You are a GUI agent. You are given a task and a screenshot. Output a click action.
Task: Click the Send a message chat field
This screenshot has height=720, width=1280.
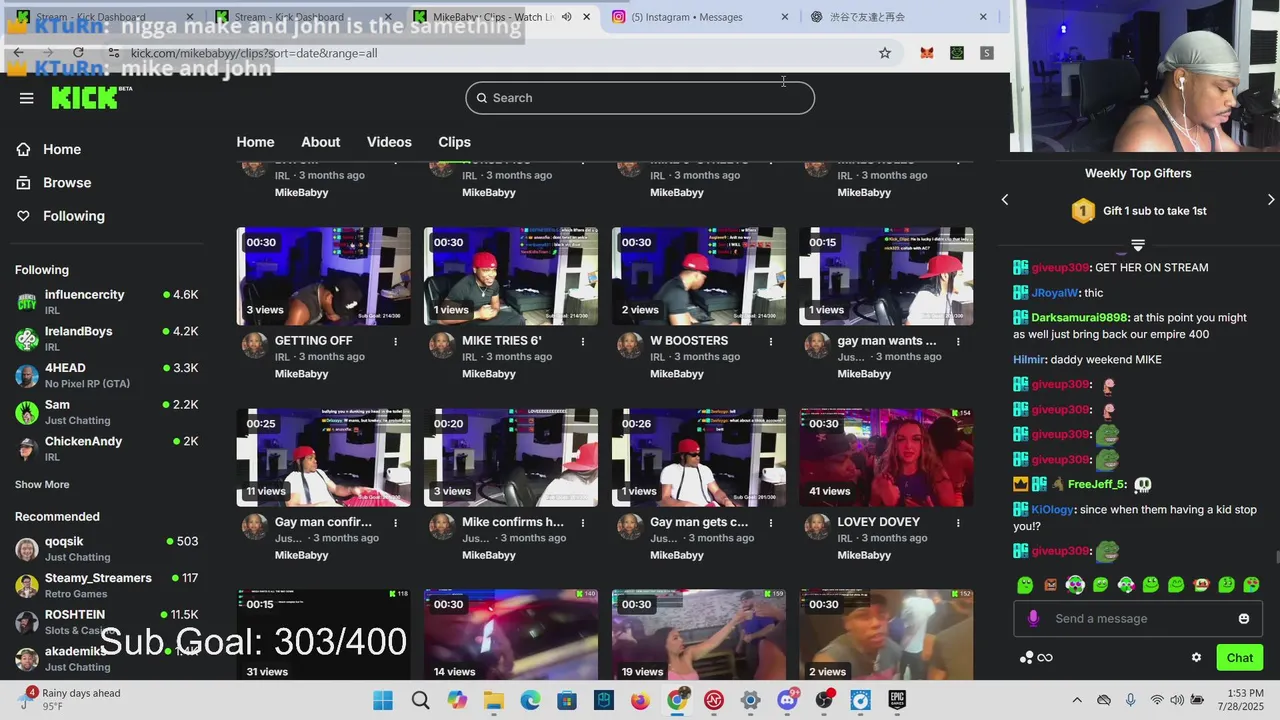click(1137, 618)
